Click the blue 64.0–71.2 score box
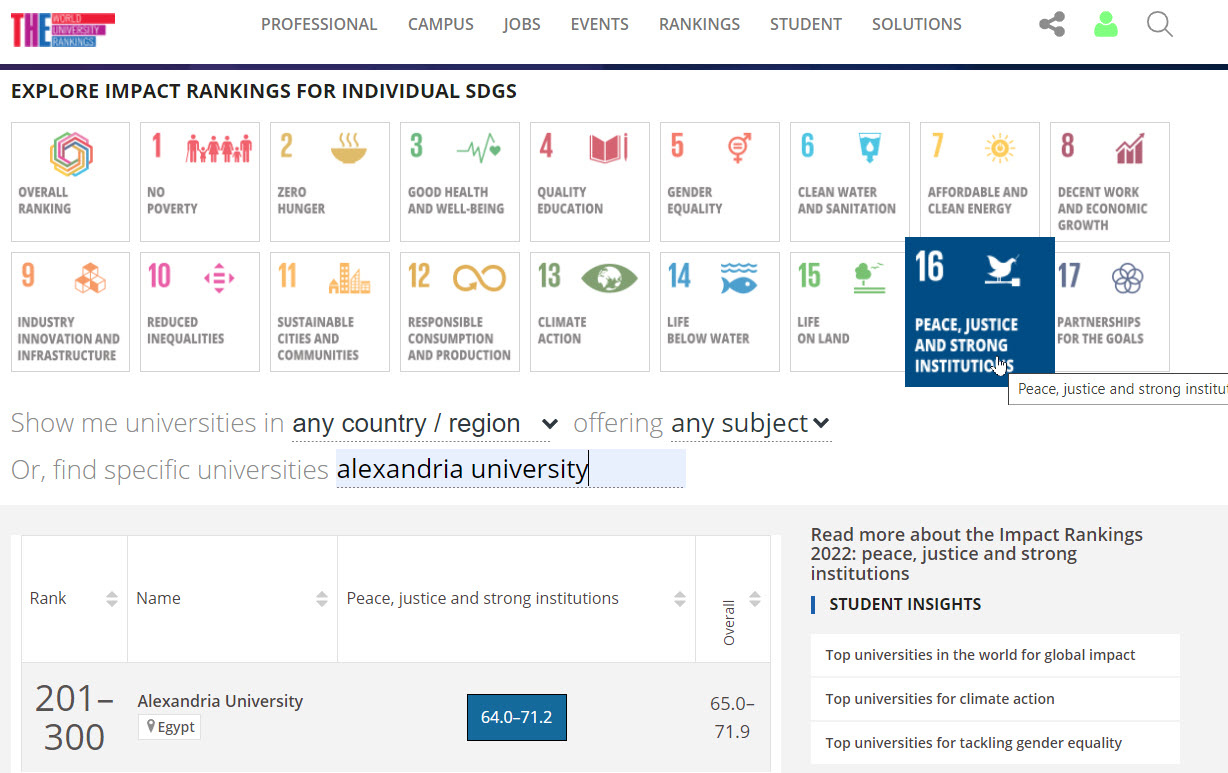This screenshot has width=1228, height=773. coord(516,717)
